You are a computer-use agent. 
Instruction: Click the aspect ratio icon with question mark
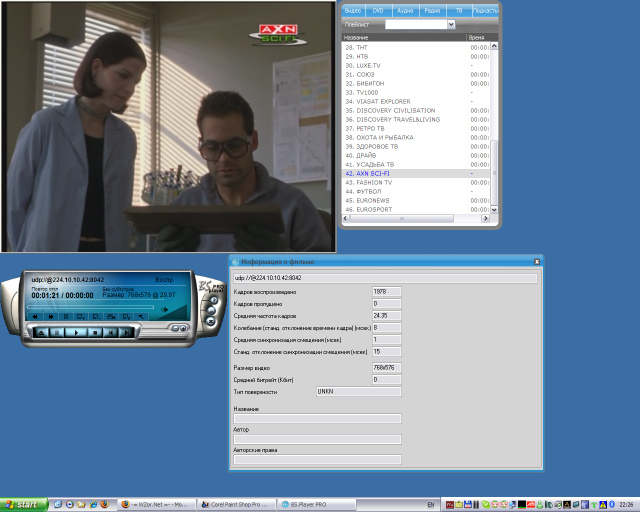click(127, 316)
